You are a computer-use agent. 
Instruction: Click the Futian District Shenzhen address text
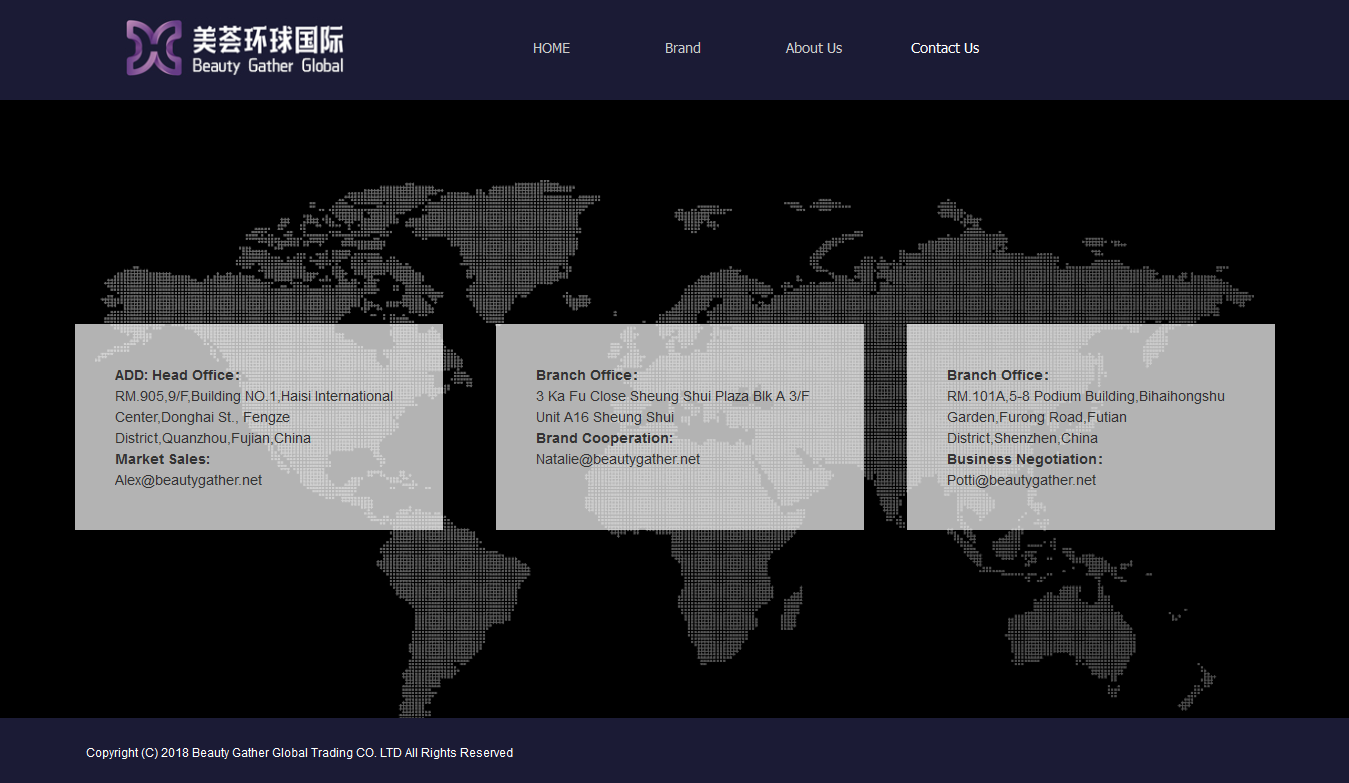click(1085, 417)
